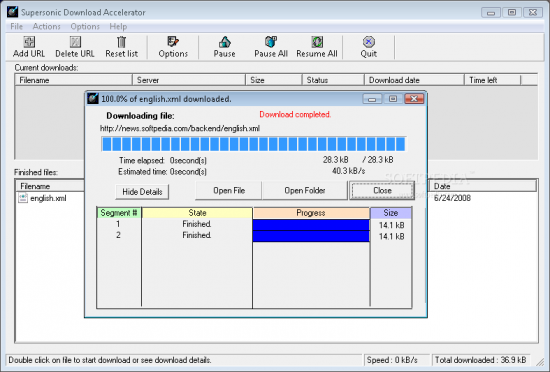This screenshot has height=372, width=550.
Task: Click the Reset list trash icon
Action: (121, 42)
